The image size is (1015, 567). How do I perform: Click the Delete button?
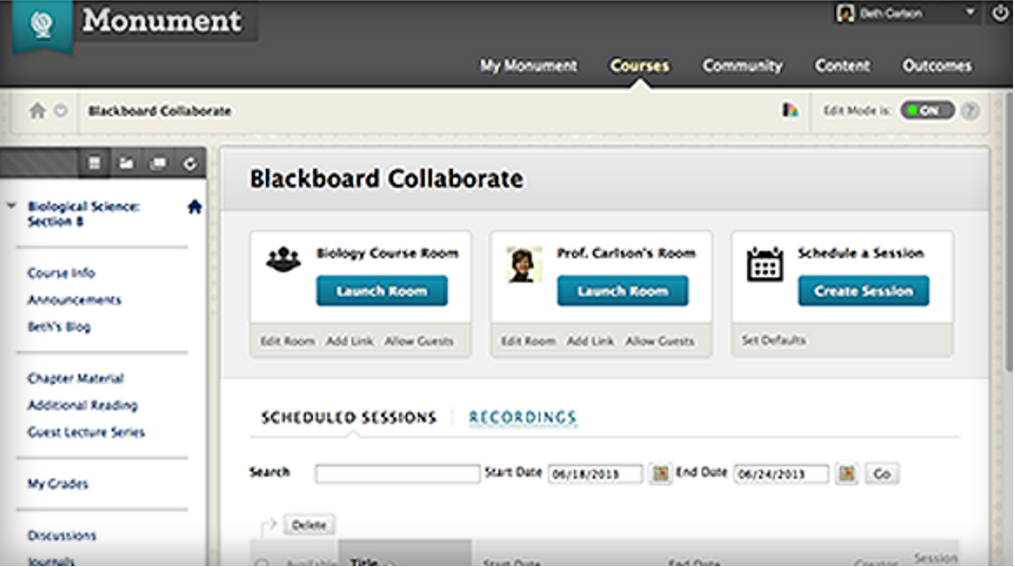pos(309,525)
